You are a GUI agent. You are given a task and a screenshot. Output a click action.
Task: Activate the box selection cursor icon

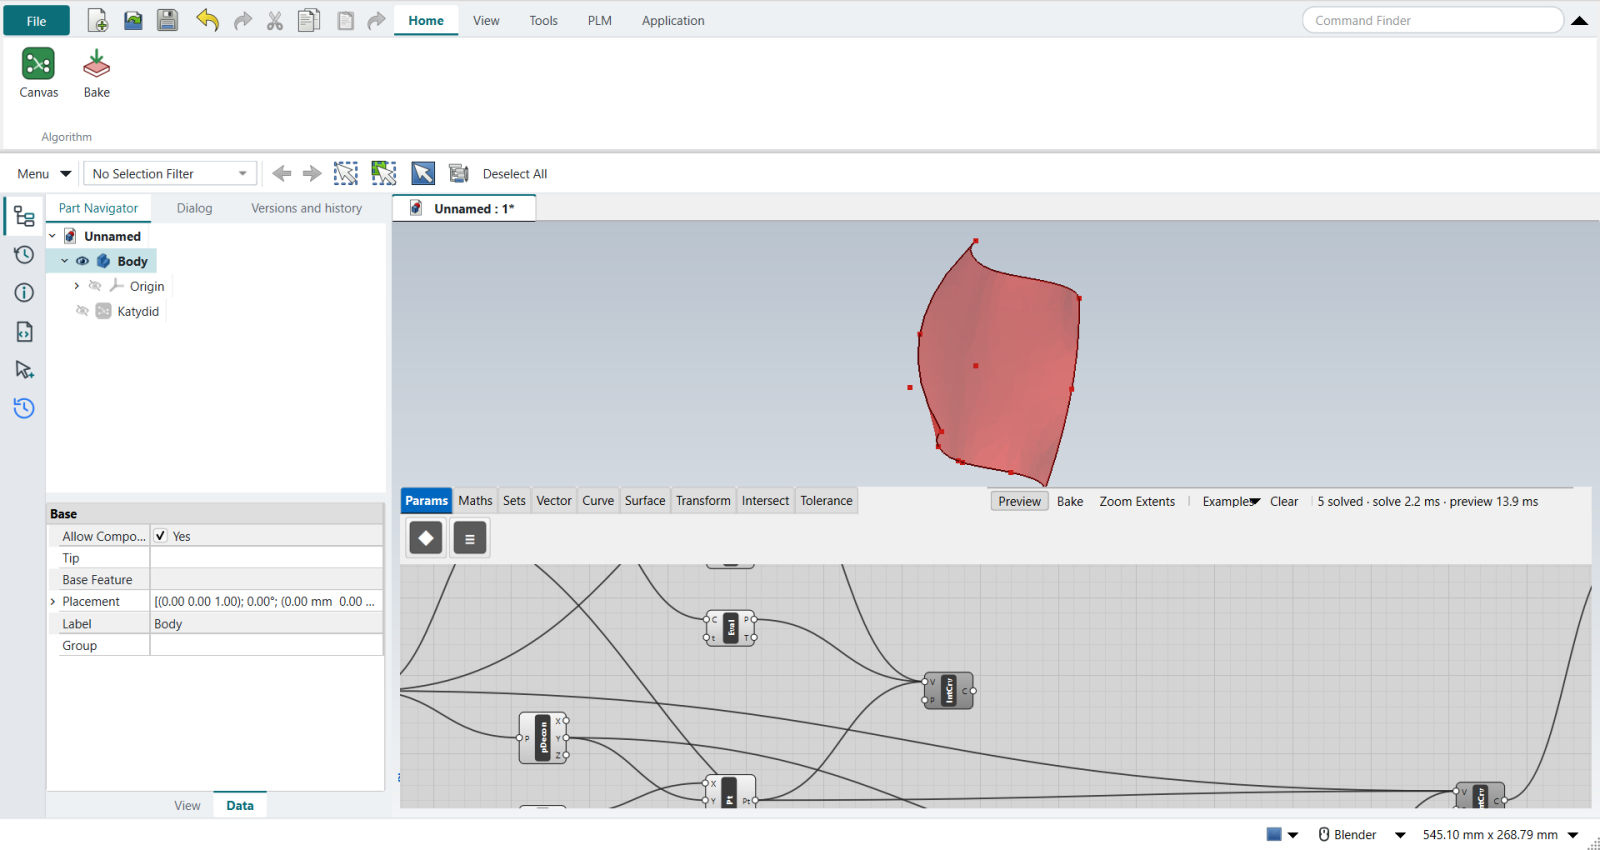point(346,173)
